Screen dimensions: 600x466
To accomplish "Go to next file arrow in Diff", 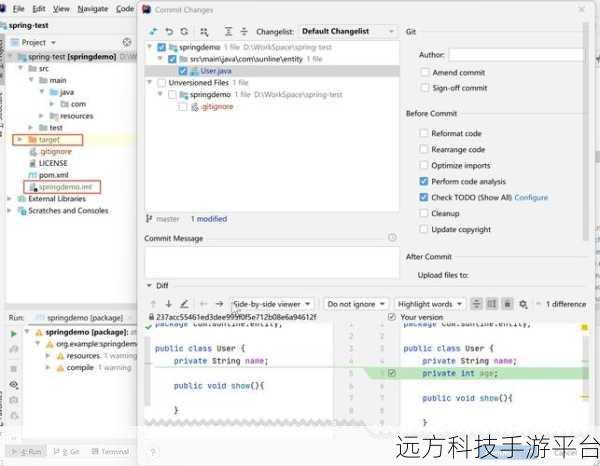I will [x=219, y=304].
